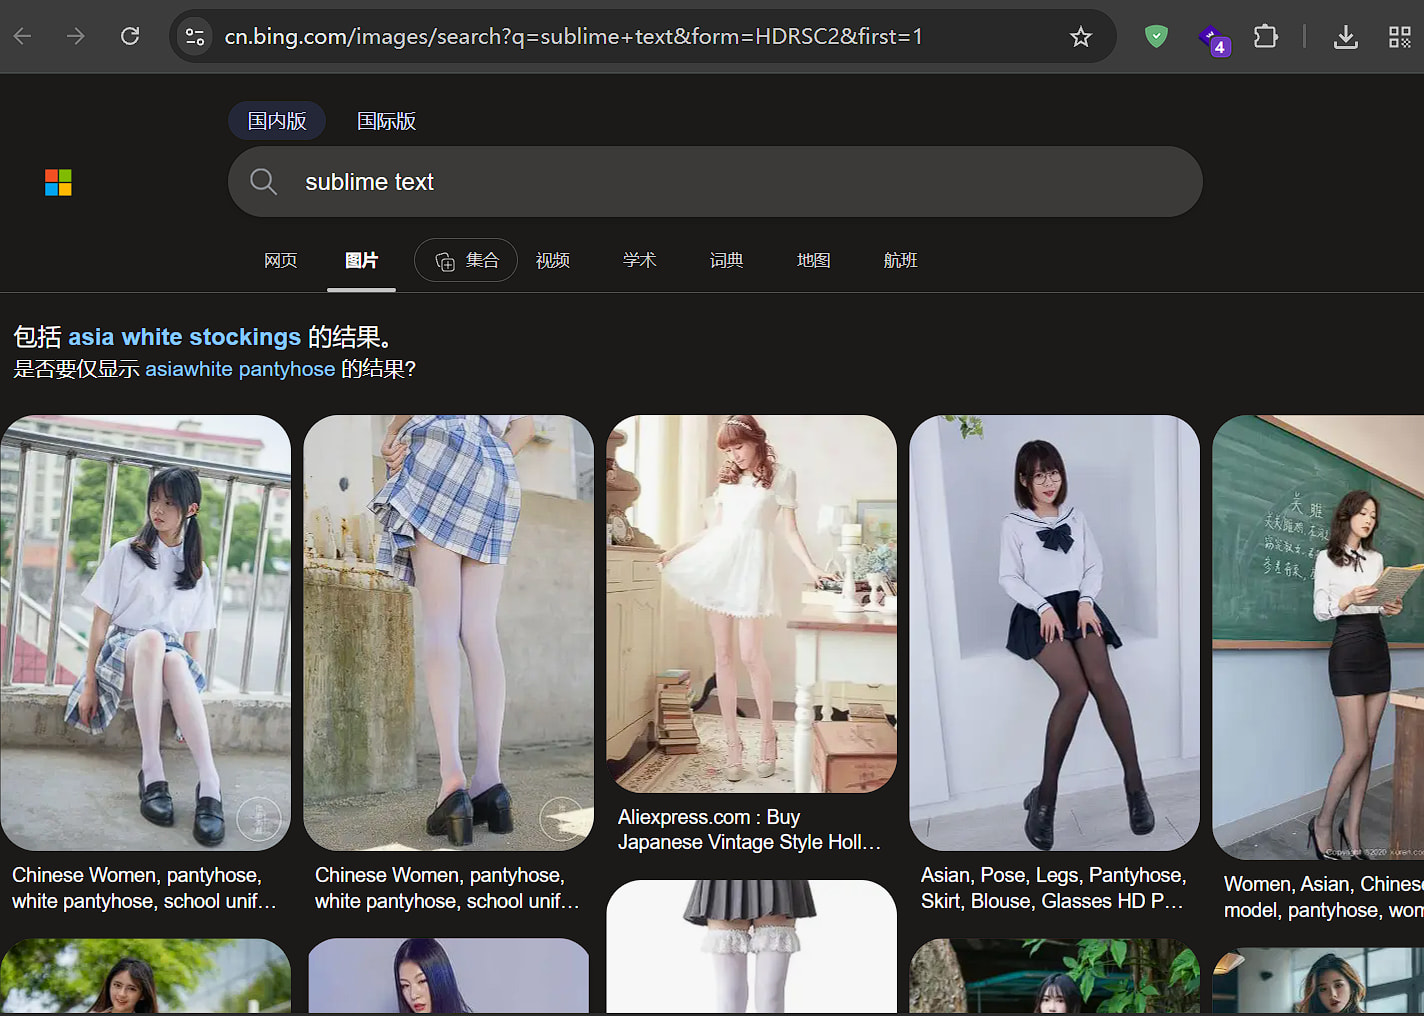The image size is (1424, 1016).
Task: Click the sublime text search field
Action: click(x=715, y=182)
